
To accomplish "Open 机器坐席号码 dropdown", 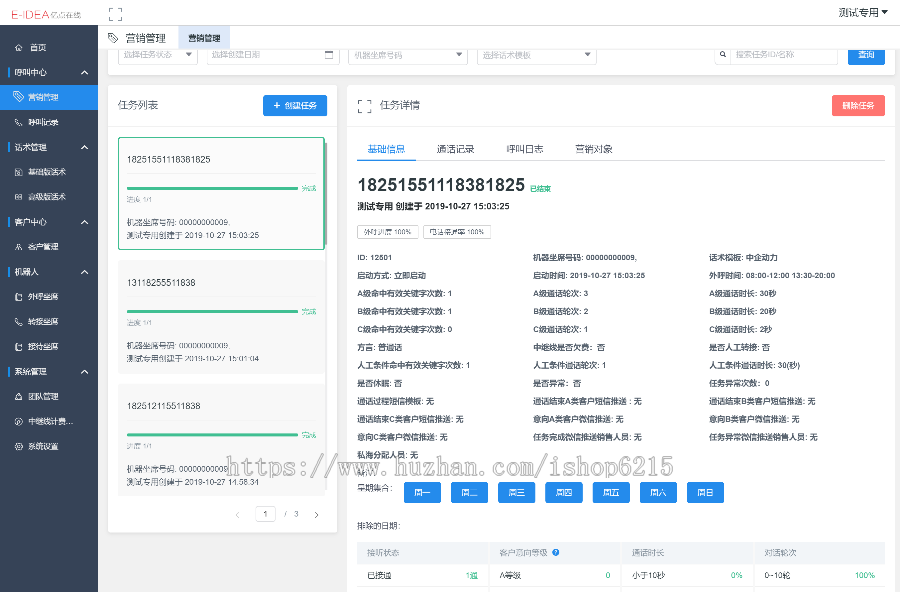I will [408, 55].
